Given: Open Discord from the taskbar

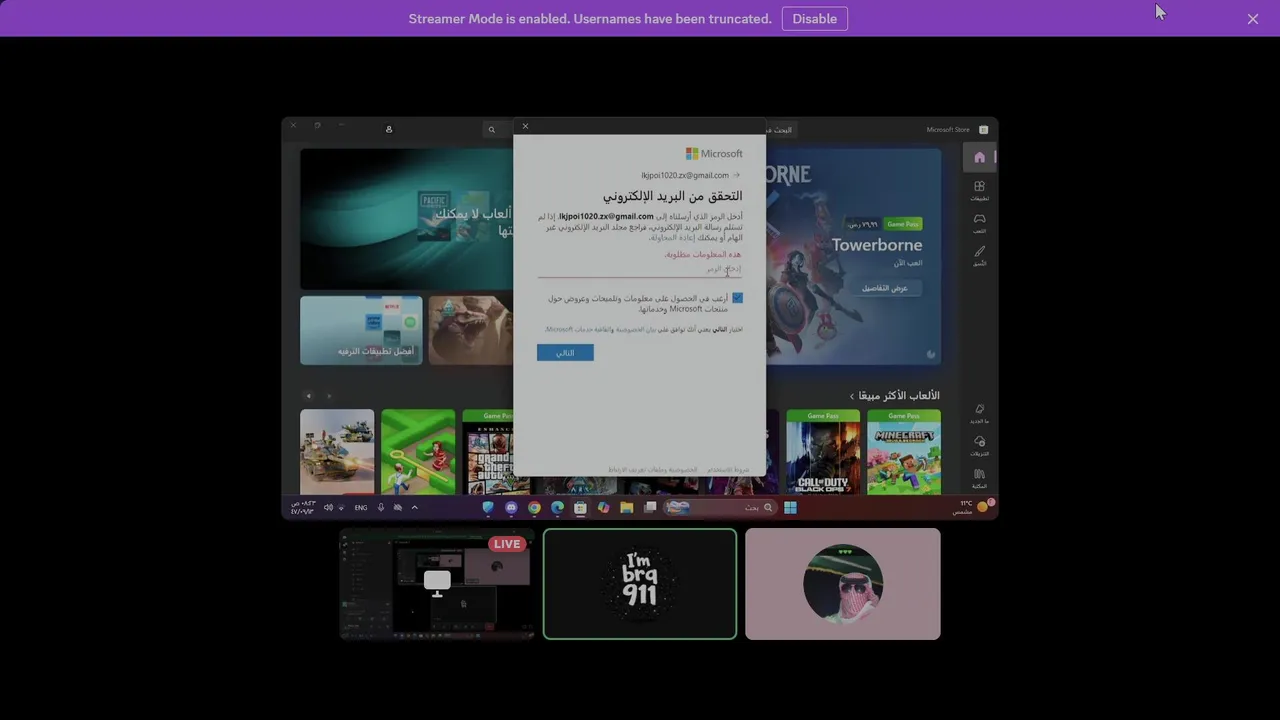Looking at the screenshot, I should [x=512, y=508].
